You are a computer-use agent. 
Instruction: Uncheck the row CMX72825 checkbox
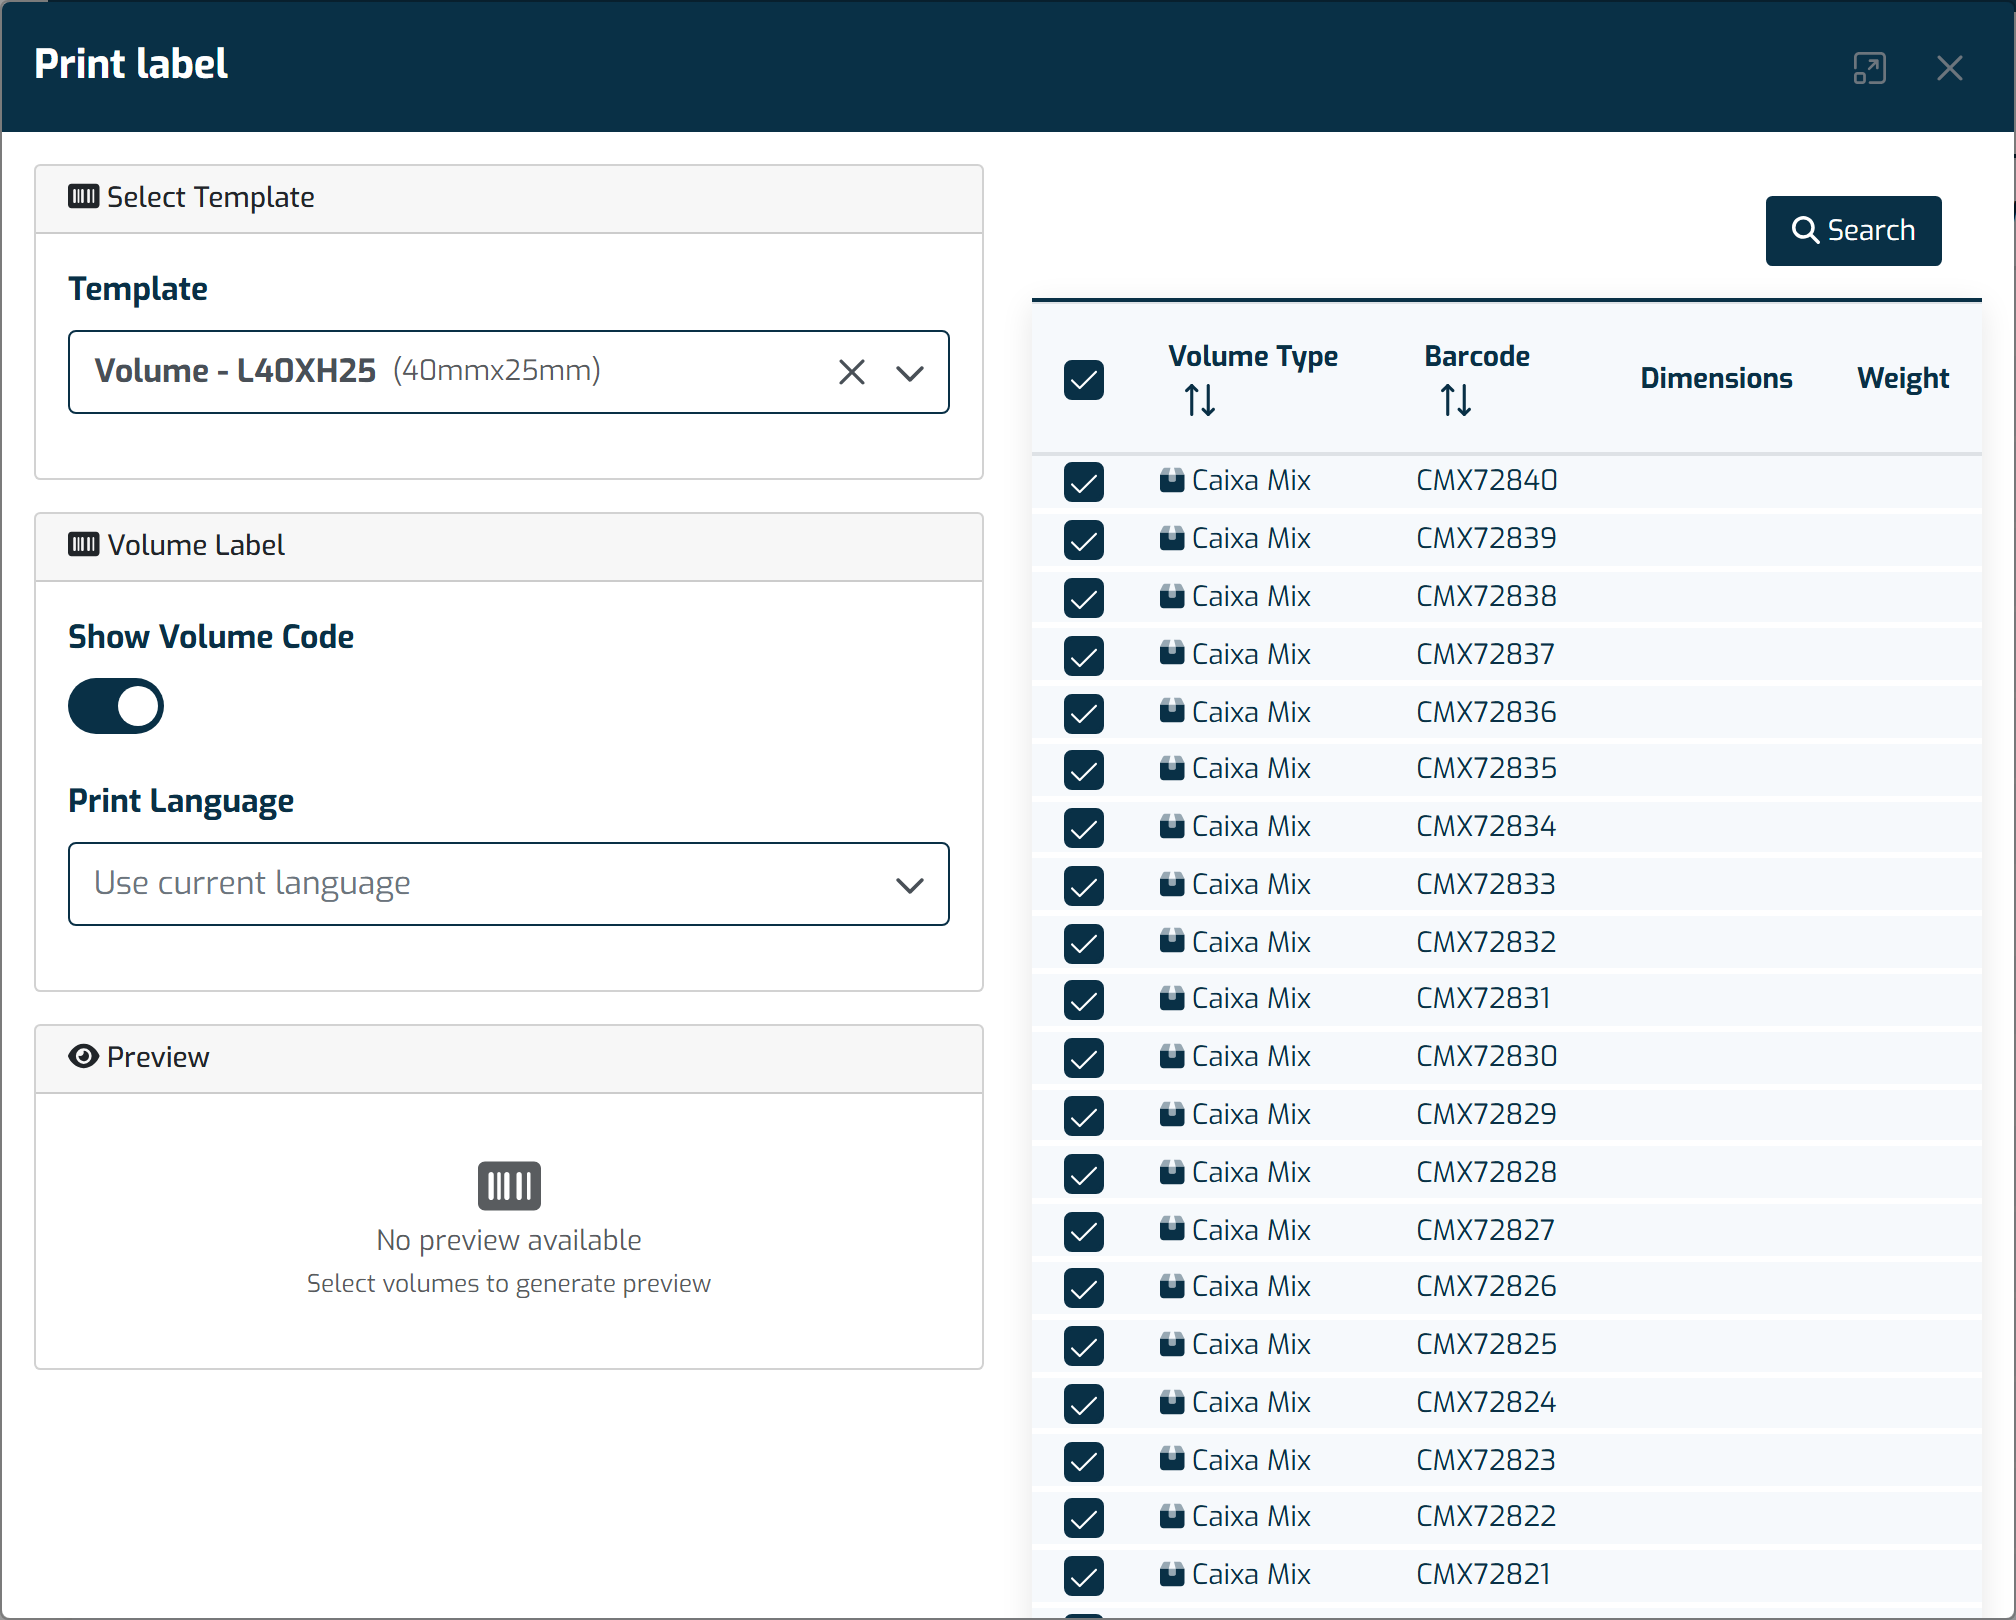coord(1084,1346)
